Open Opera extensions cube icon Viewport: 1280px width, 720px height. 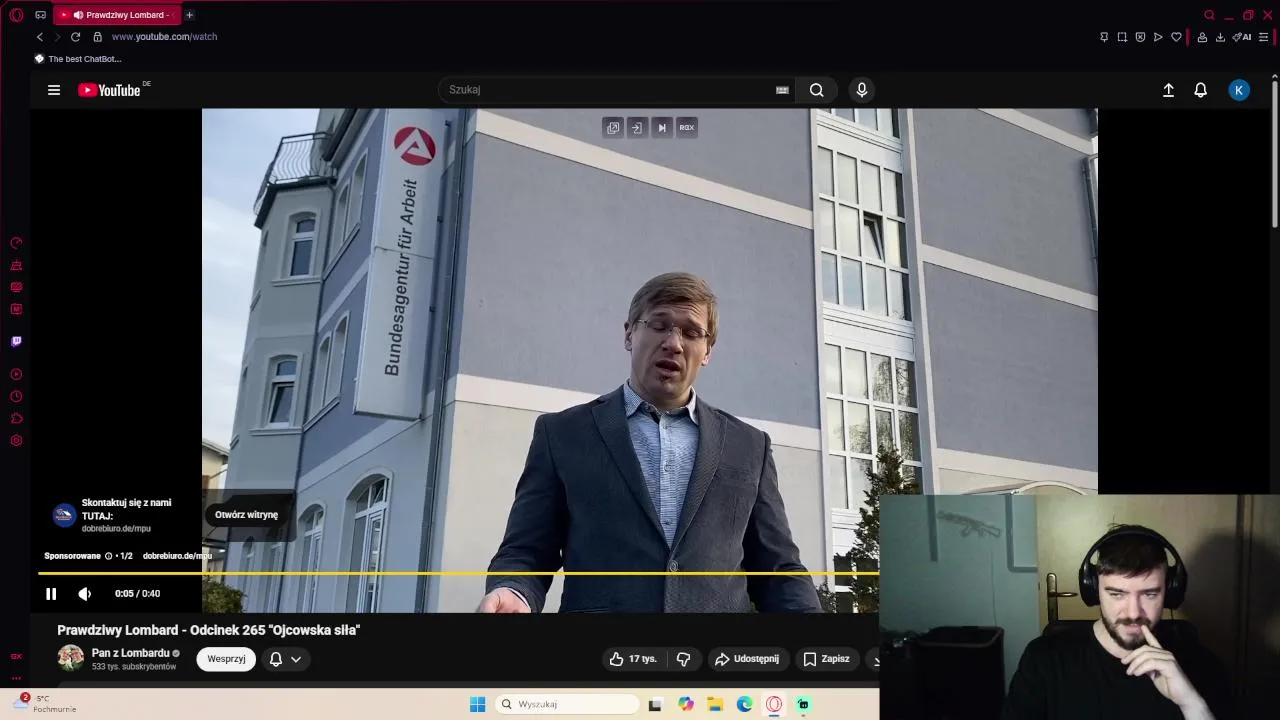click(x=1202, y=37)
